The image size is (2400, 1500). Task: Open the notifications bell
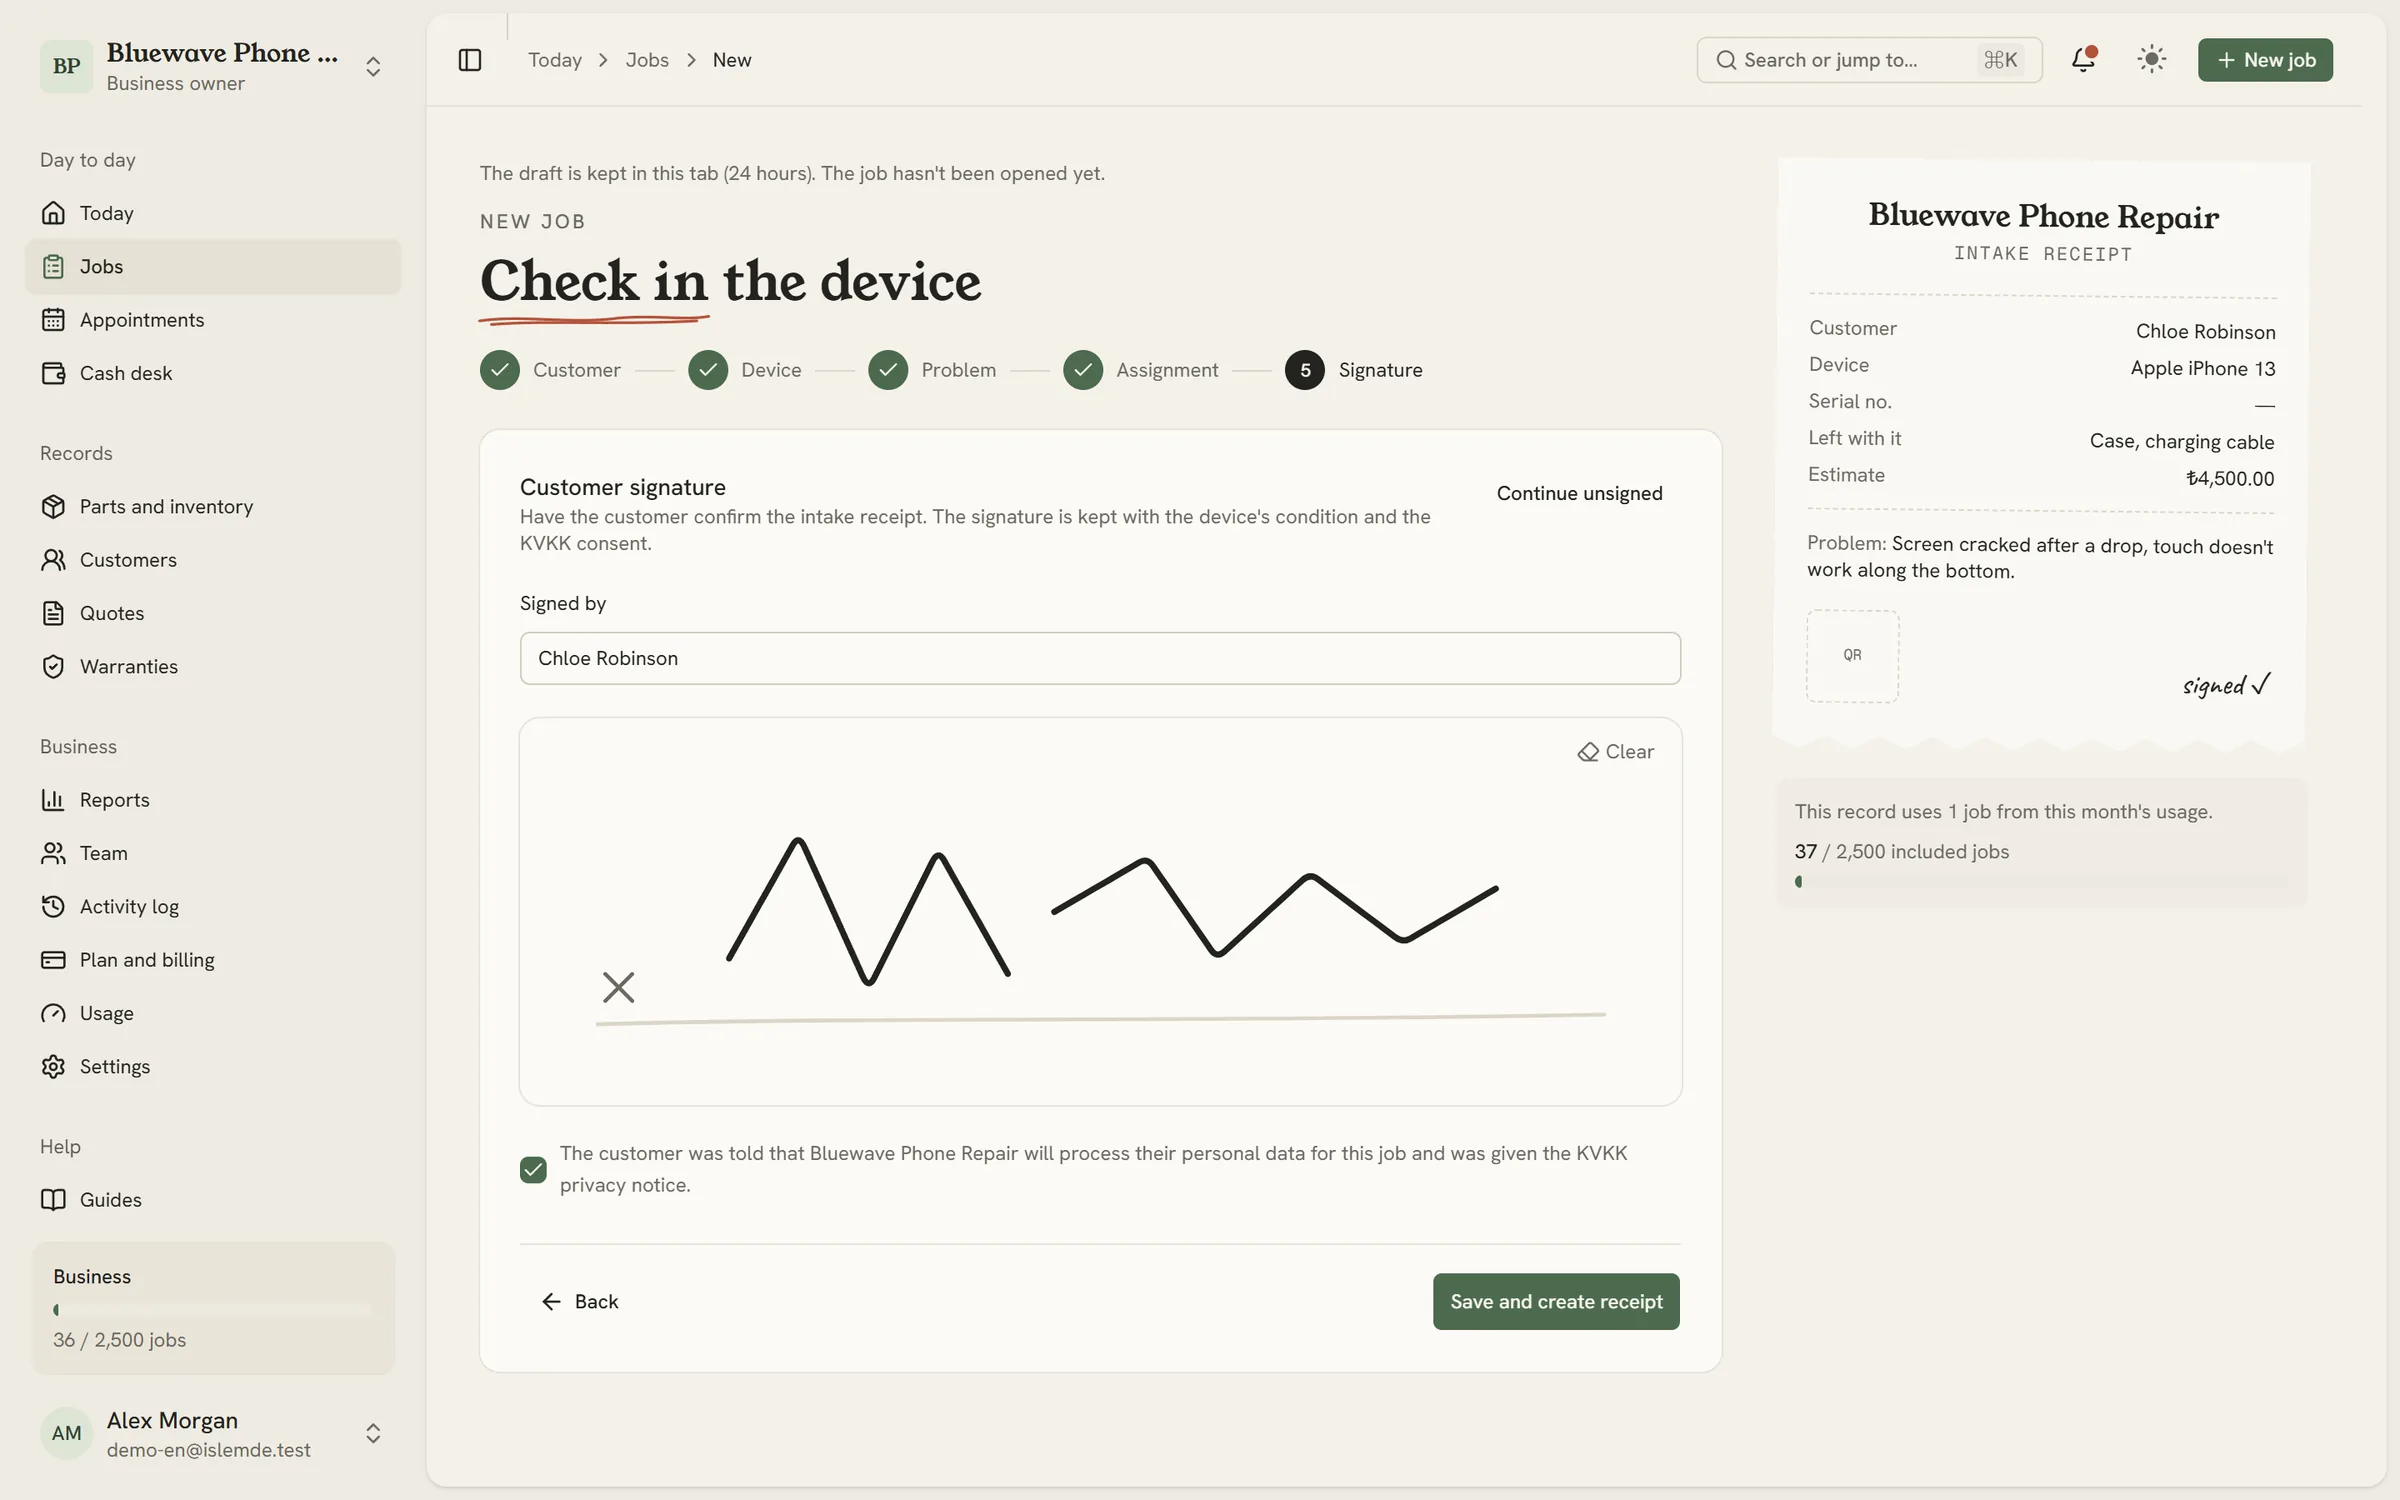pos(2083,60)
